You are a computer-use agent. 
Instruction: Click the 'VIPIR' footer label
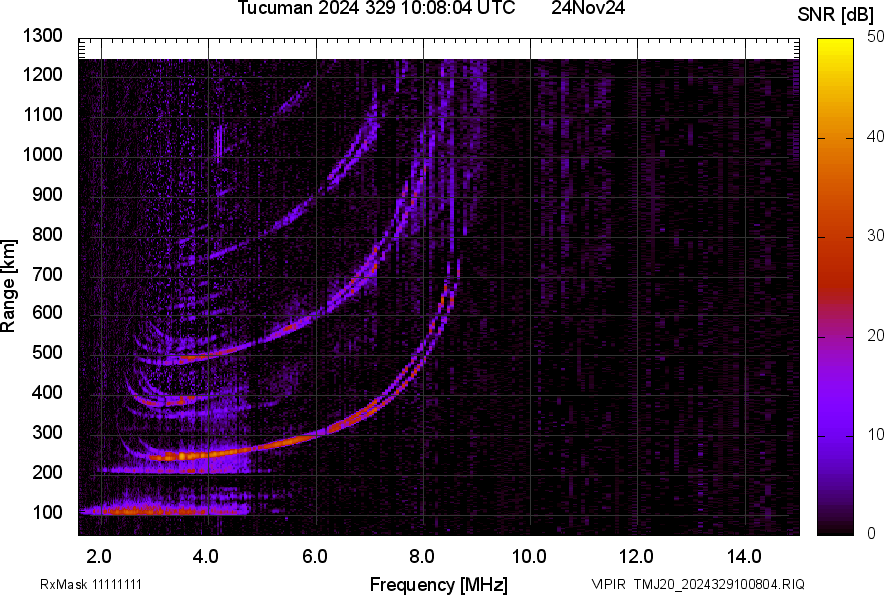[x=608, y=584]
